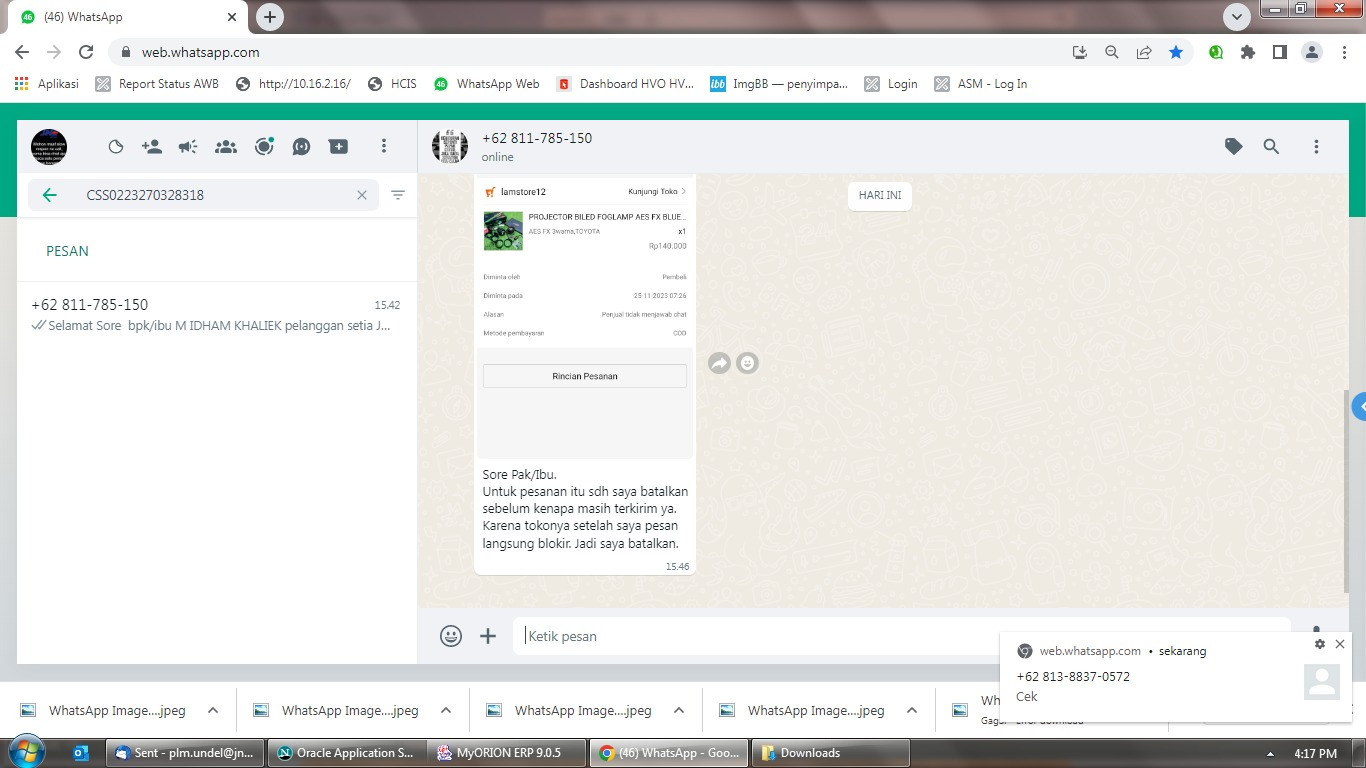
Task: Open the chat list filter icon
Action: pos(398,195)
